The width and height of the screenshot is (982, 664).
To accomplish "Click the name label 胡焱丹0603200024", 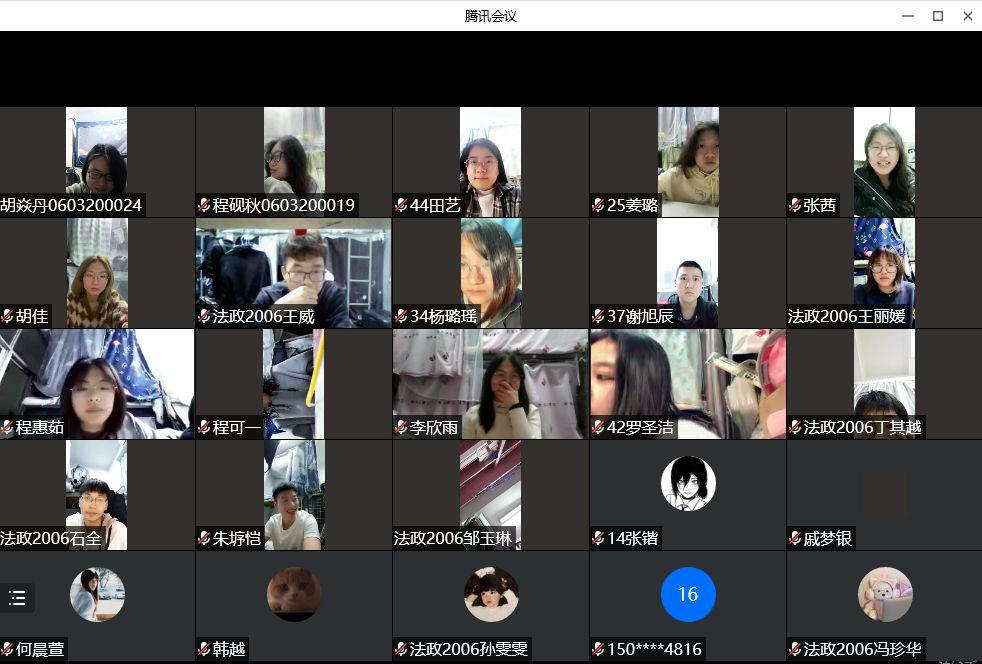I will pos(72,206).
